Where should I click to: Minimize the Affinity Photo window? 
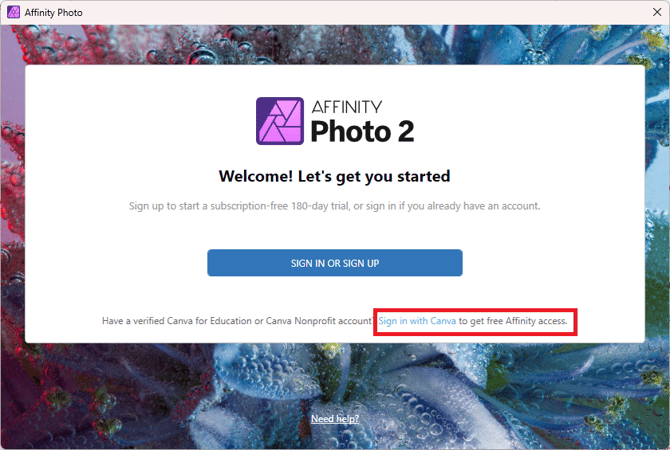coord(564,12)
